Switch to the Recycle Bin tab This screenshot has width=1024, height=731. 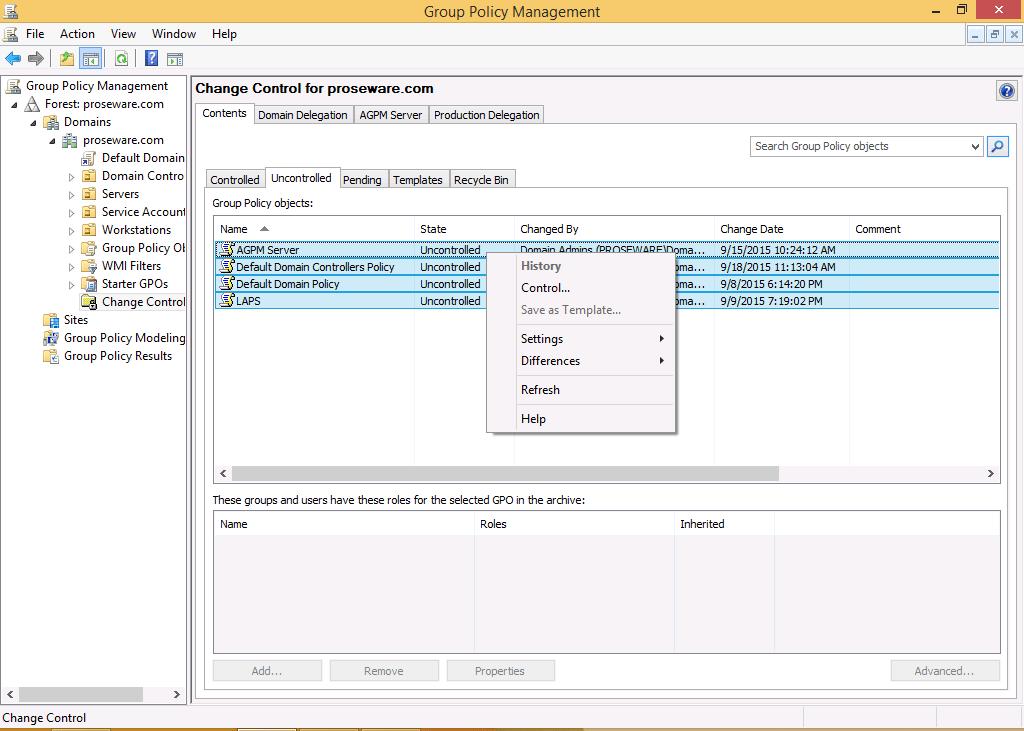pyautogui.click(x=481, y=180)
